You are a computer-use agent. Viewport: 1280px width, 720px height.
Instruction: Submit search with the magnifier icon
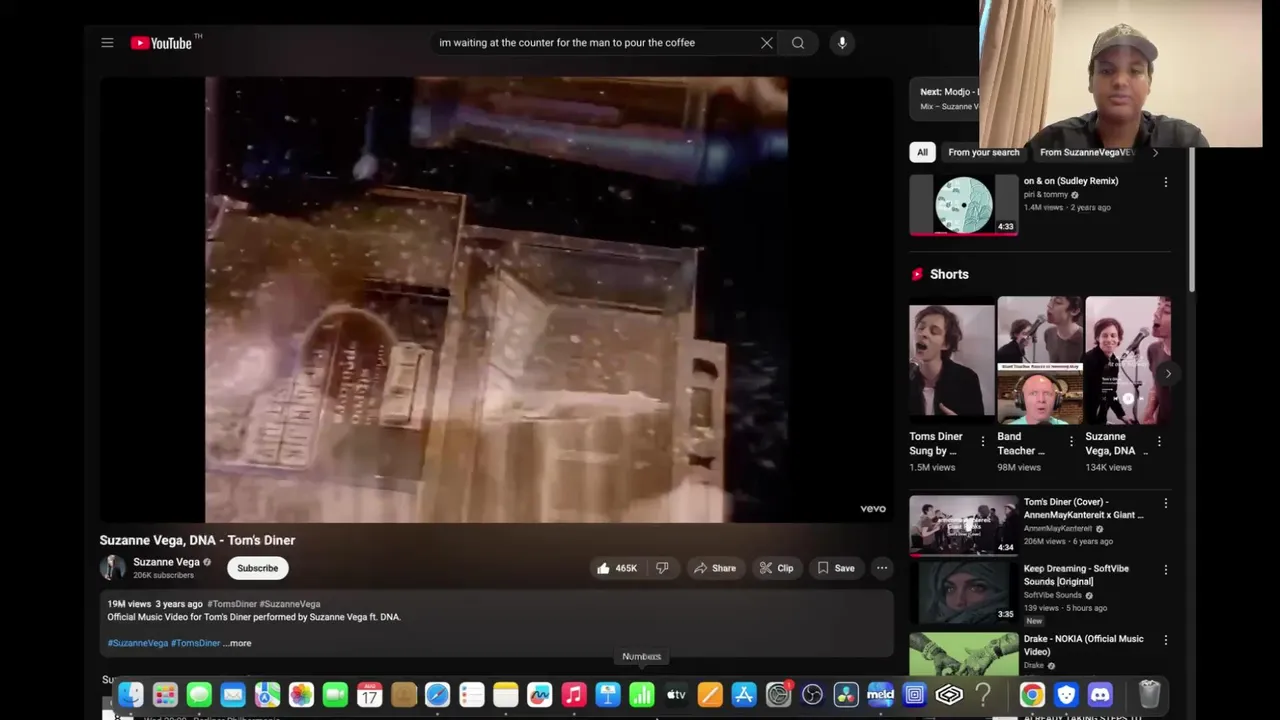[798, 43]
